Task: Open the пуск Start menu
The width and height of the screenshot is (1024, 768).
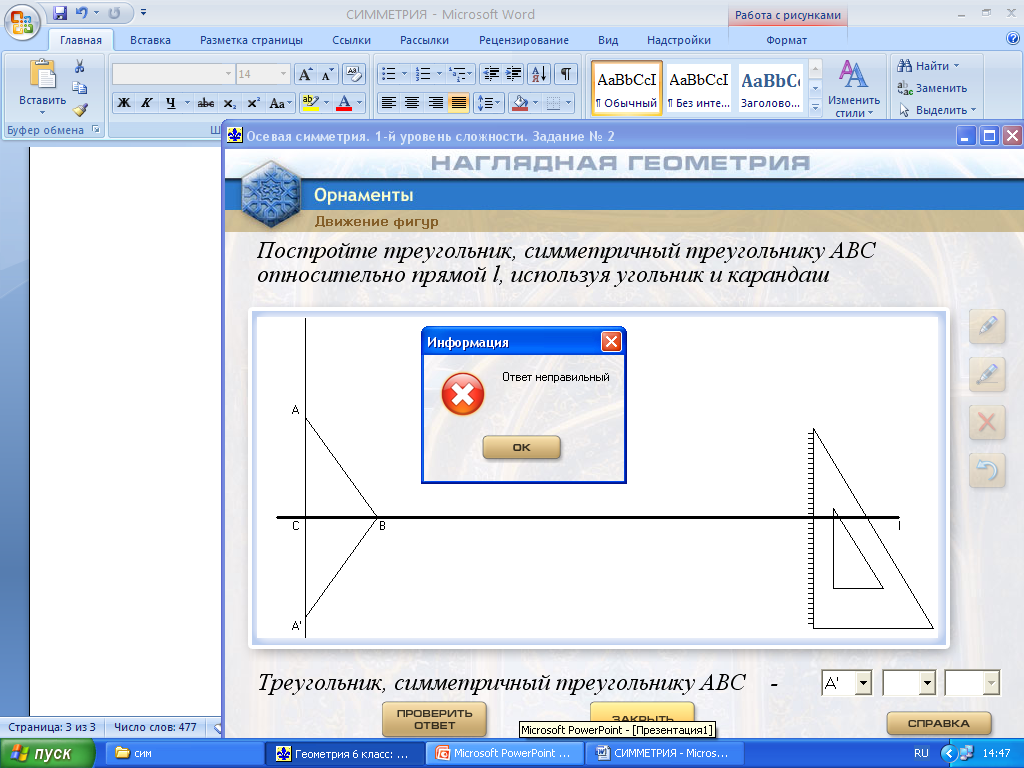Action: 47,754
